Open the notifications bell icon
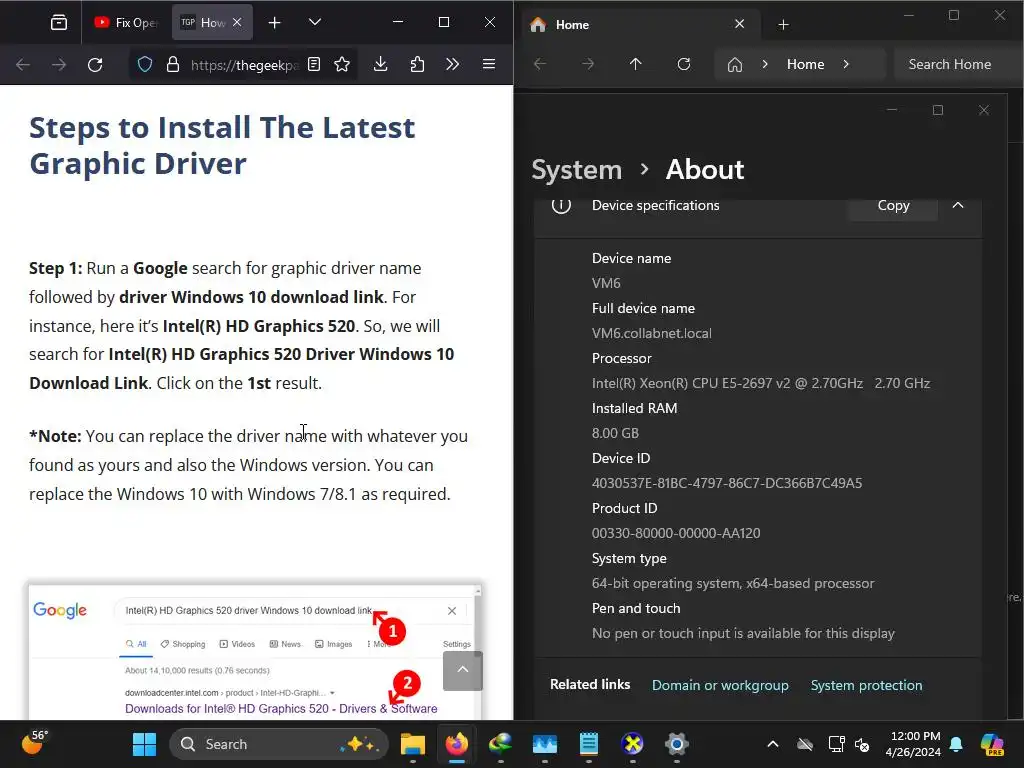The width and height of the screenshot is (1024, 768). pos(956,744)
